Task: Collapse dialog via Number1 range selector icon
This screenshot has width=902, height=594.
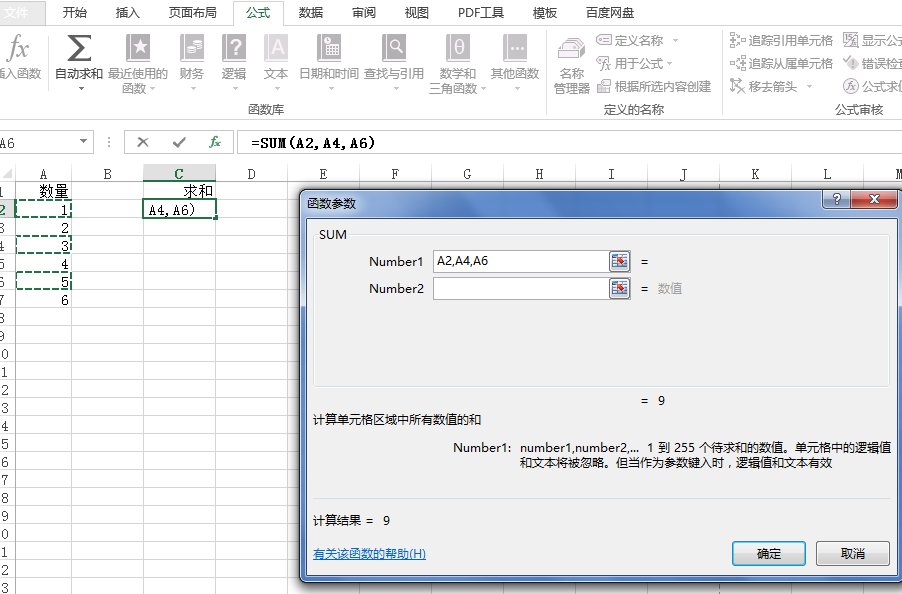Action: pos(620,261)
